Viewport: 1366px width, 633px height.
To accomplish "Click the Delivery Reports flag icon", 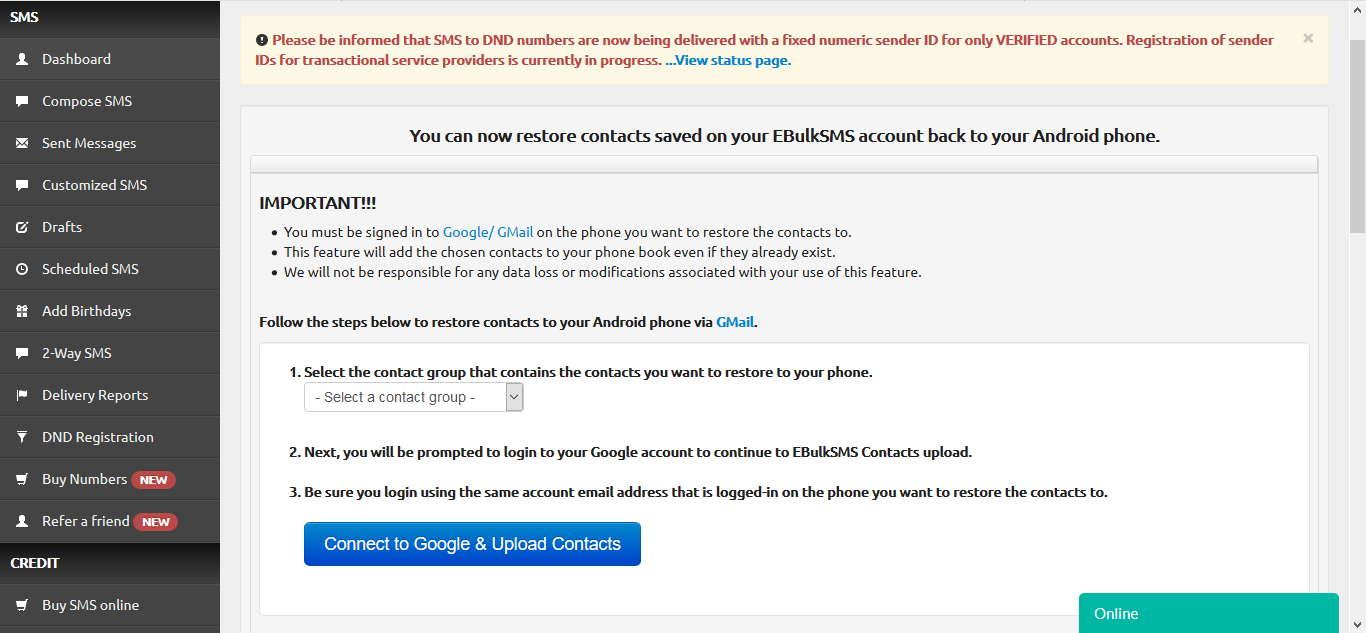I will point(22,395).
